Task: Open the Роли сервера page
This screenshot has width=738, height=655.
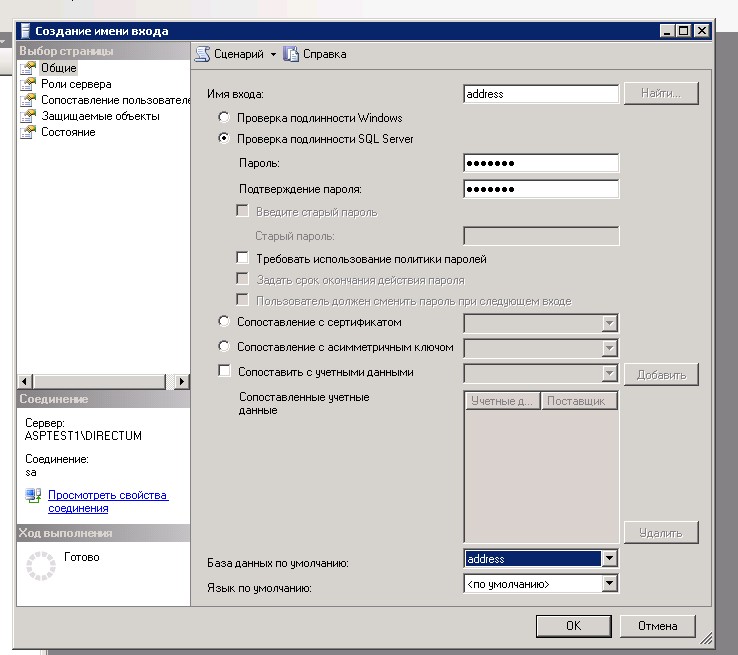Action: click(76, 84)
